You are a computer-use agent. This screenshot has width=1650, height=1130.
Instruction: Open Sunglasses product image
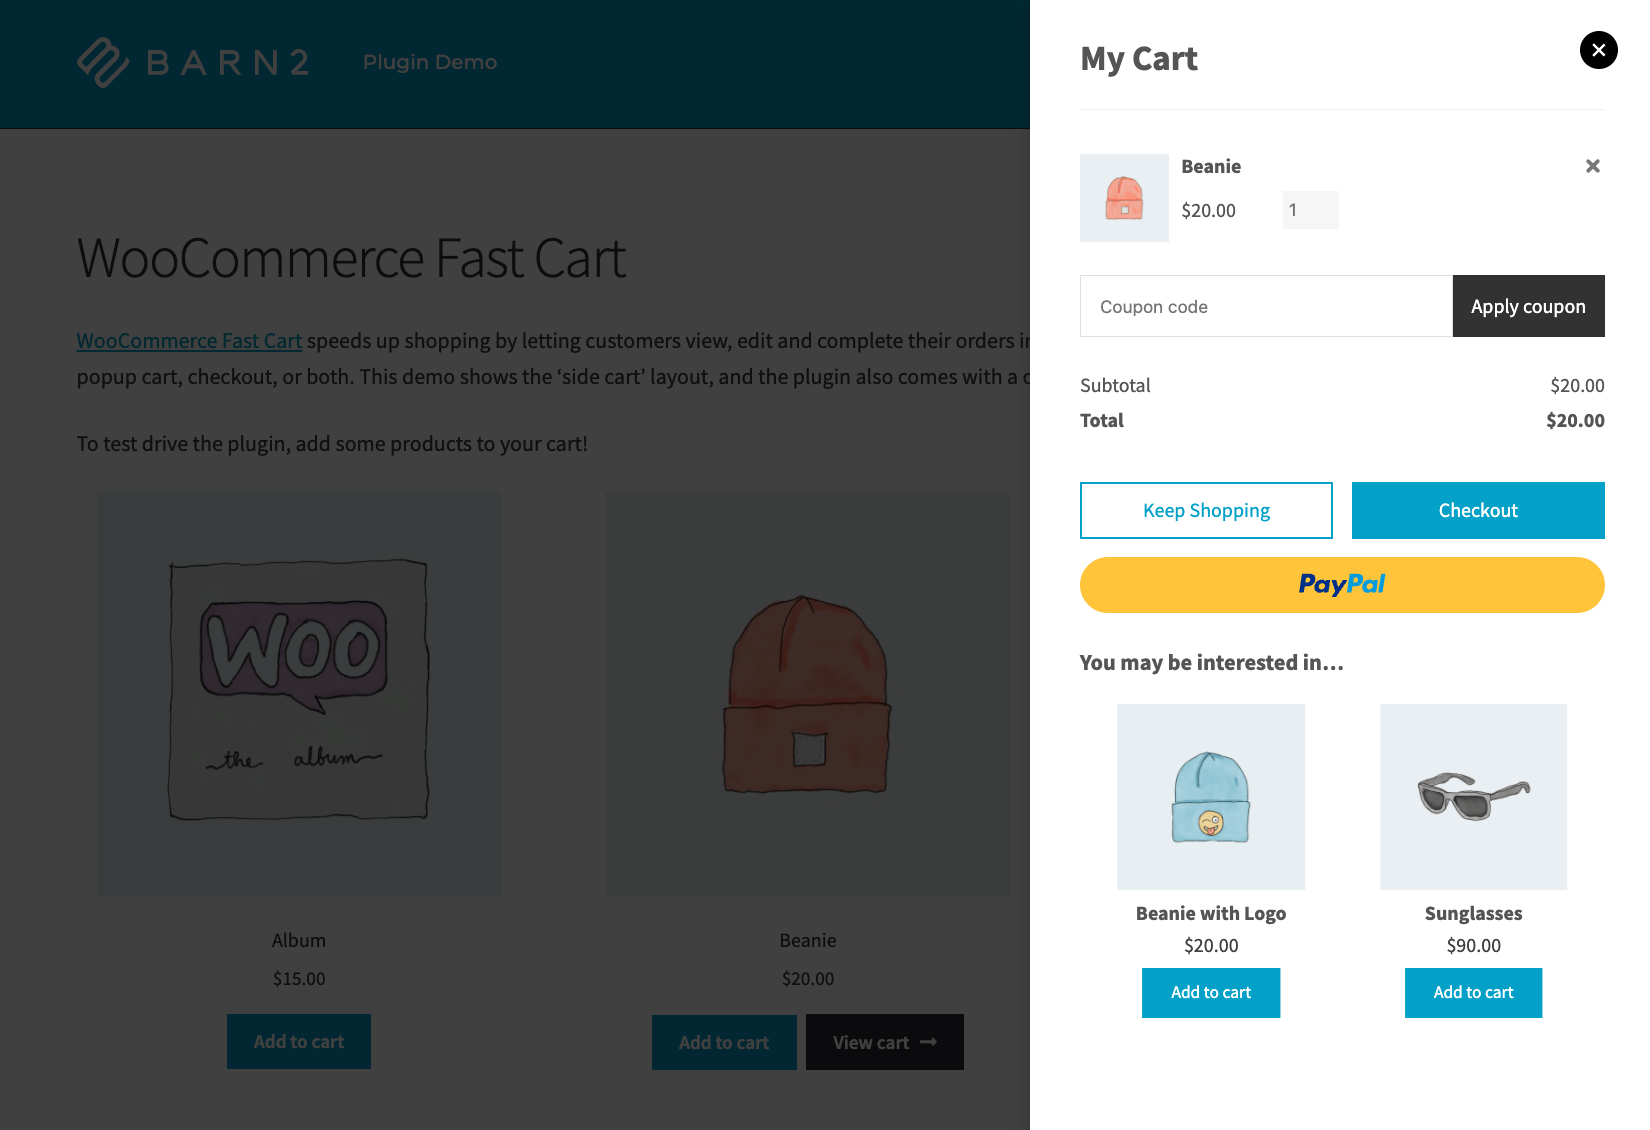1473,797
